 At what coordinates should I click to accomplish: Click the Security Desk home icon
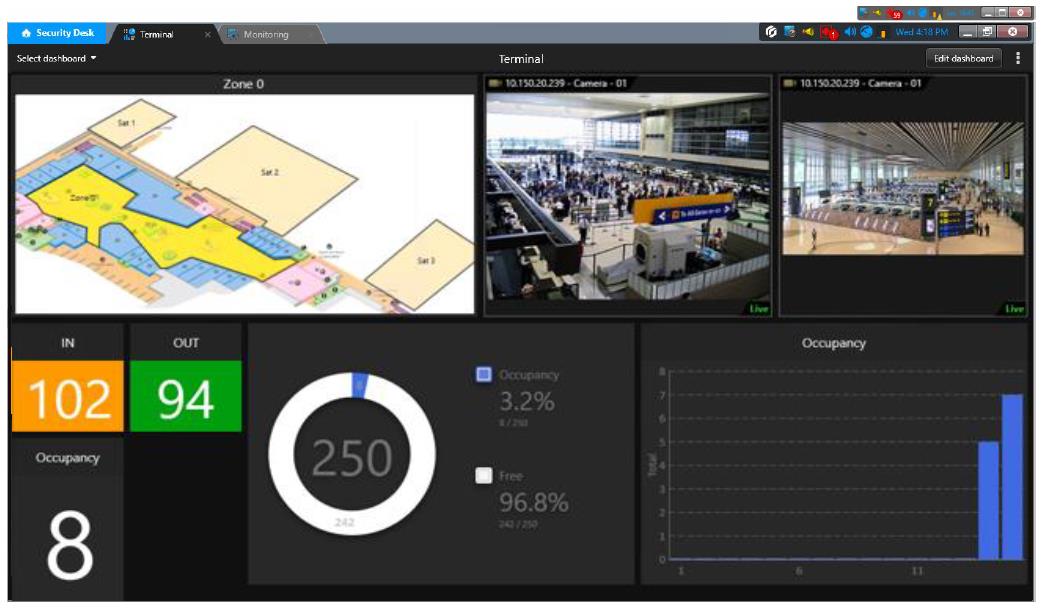pos(26,33)
